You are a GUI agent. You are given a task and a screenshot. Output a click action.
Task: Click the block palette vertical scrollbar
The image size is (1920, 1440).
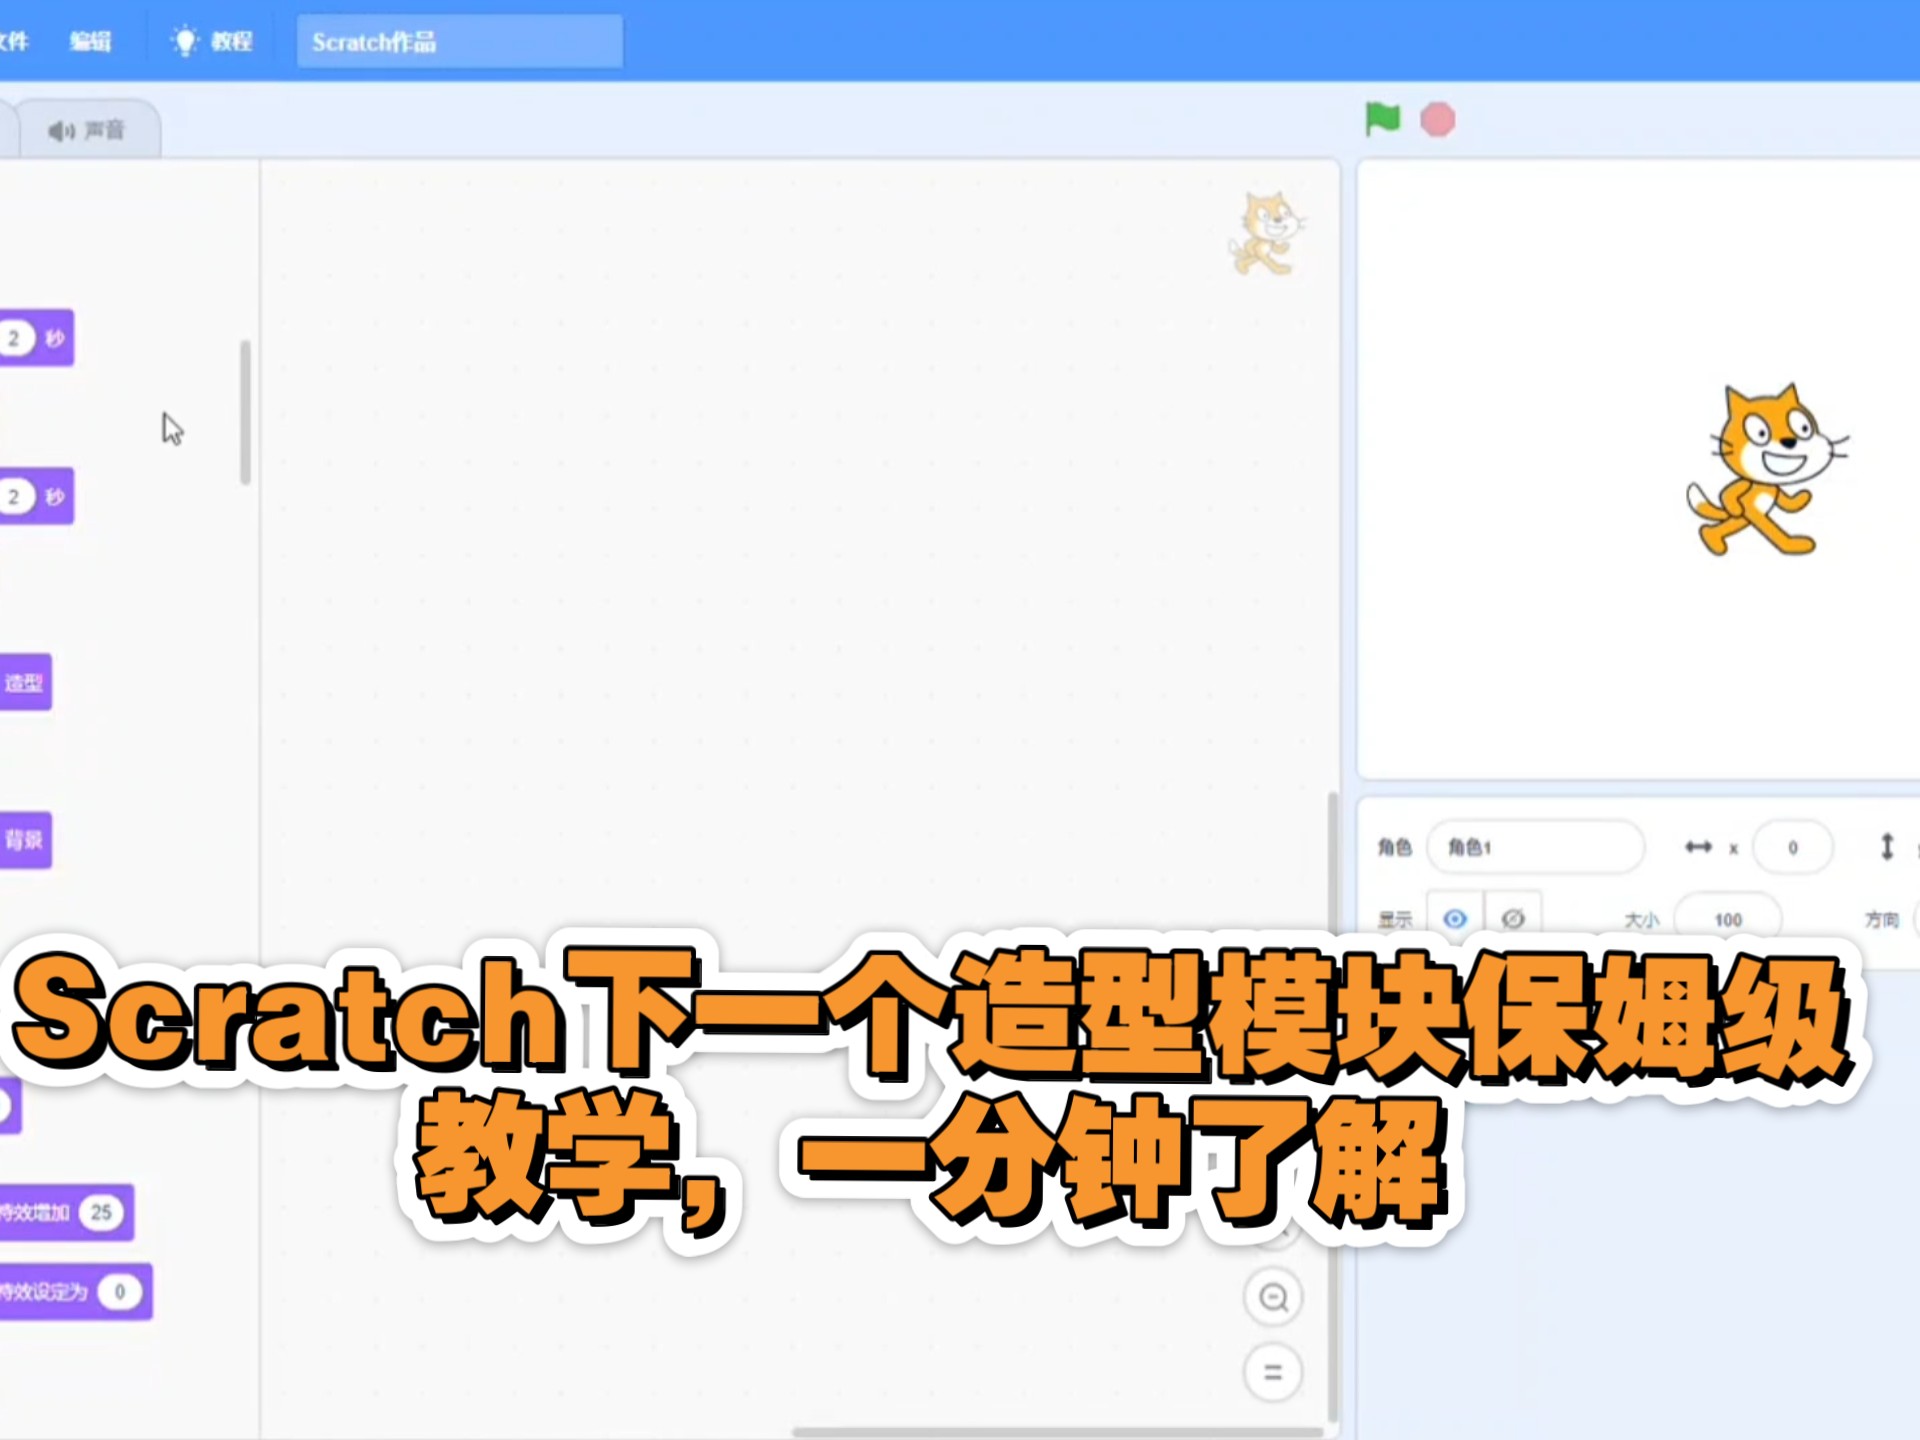[x=245, y=412]
